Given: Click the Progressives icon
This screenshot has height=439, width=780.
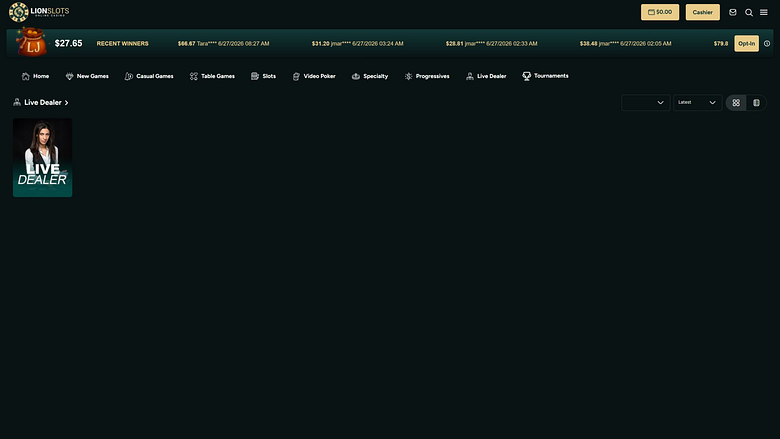Looking at the screenshot, I should point(408,76).
